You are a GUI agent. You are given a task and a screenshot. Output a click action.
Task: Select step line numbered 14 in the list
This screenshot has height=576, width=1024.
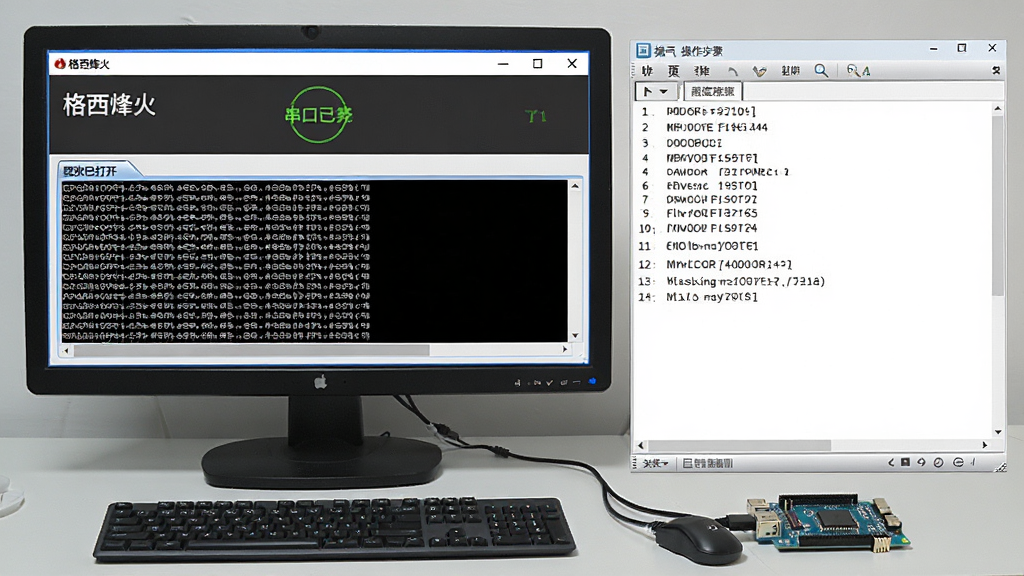click(x=698, y=297)
